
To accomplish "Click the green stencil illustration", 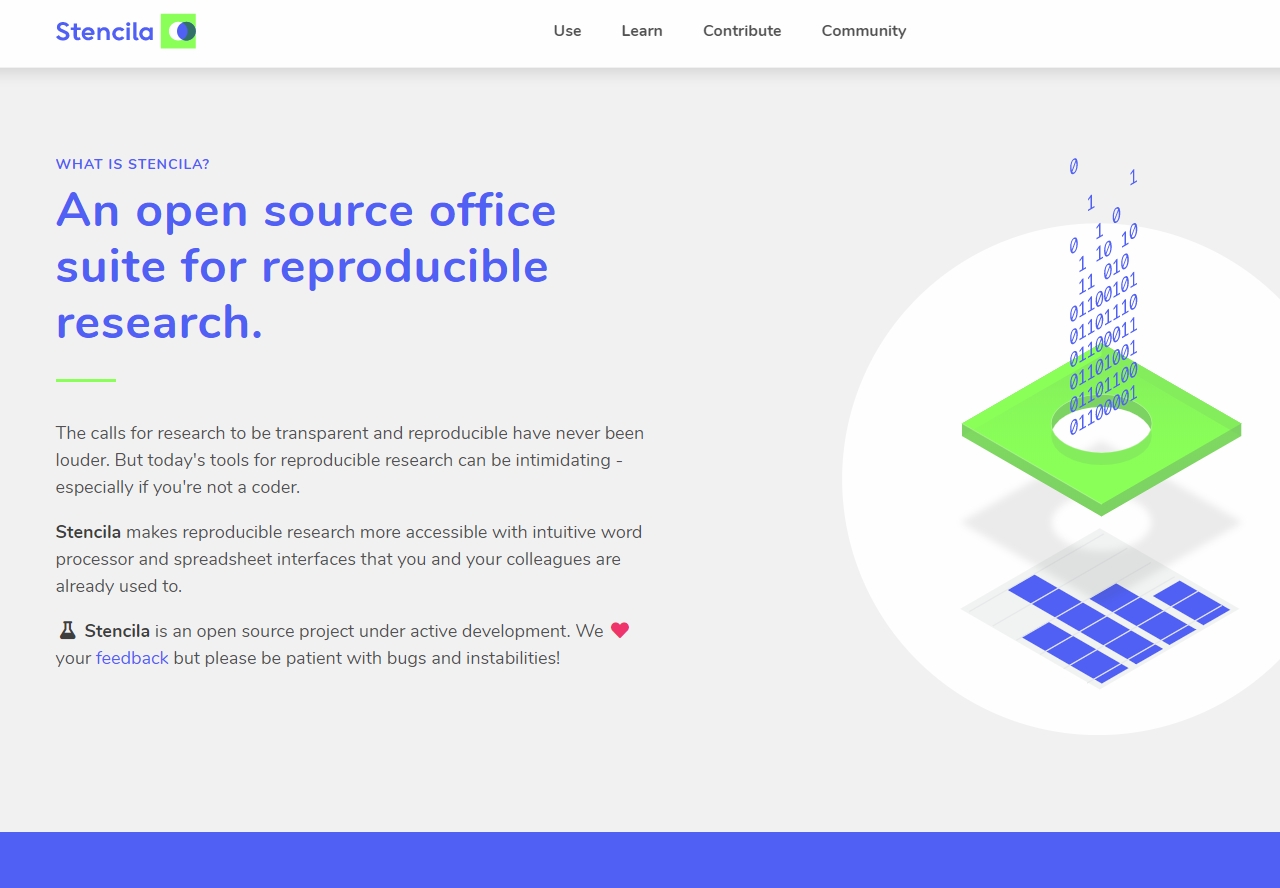I will (x=1101, y=432).
